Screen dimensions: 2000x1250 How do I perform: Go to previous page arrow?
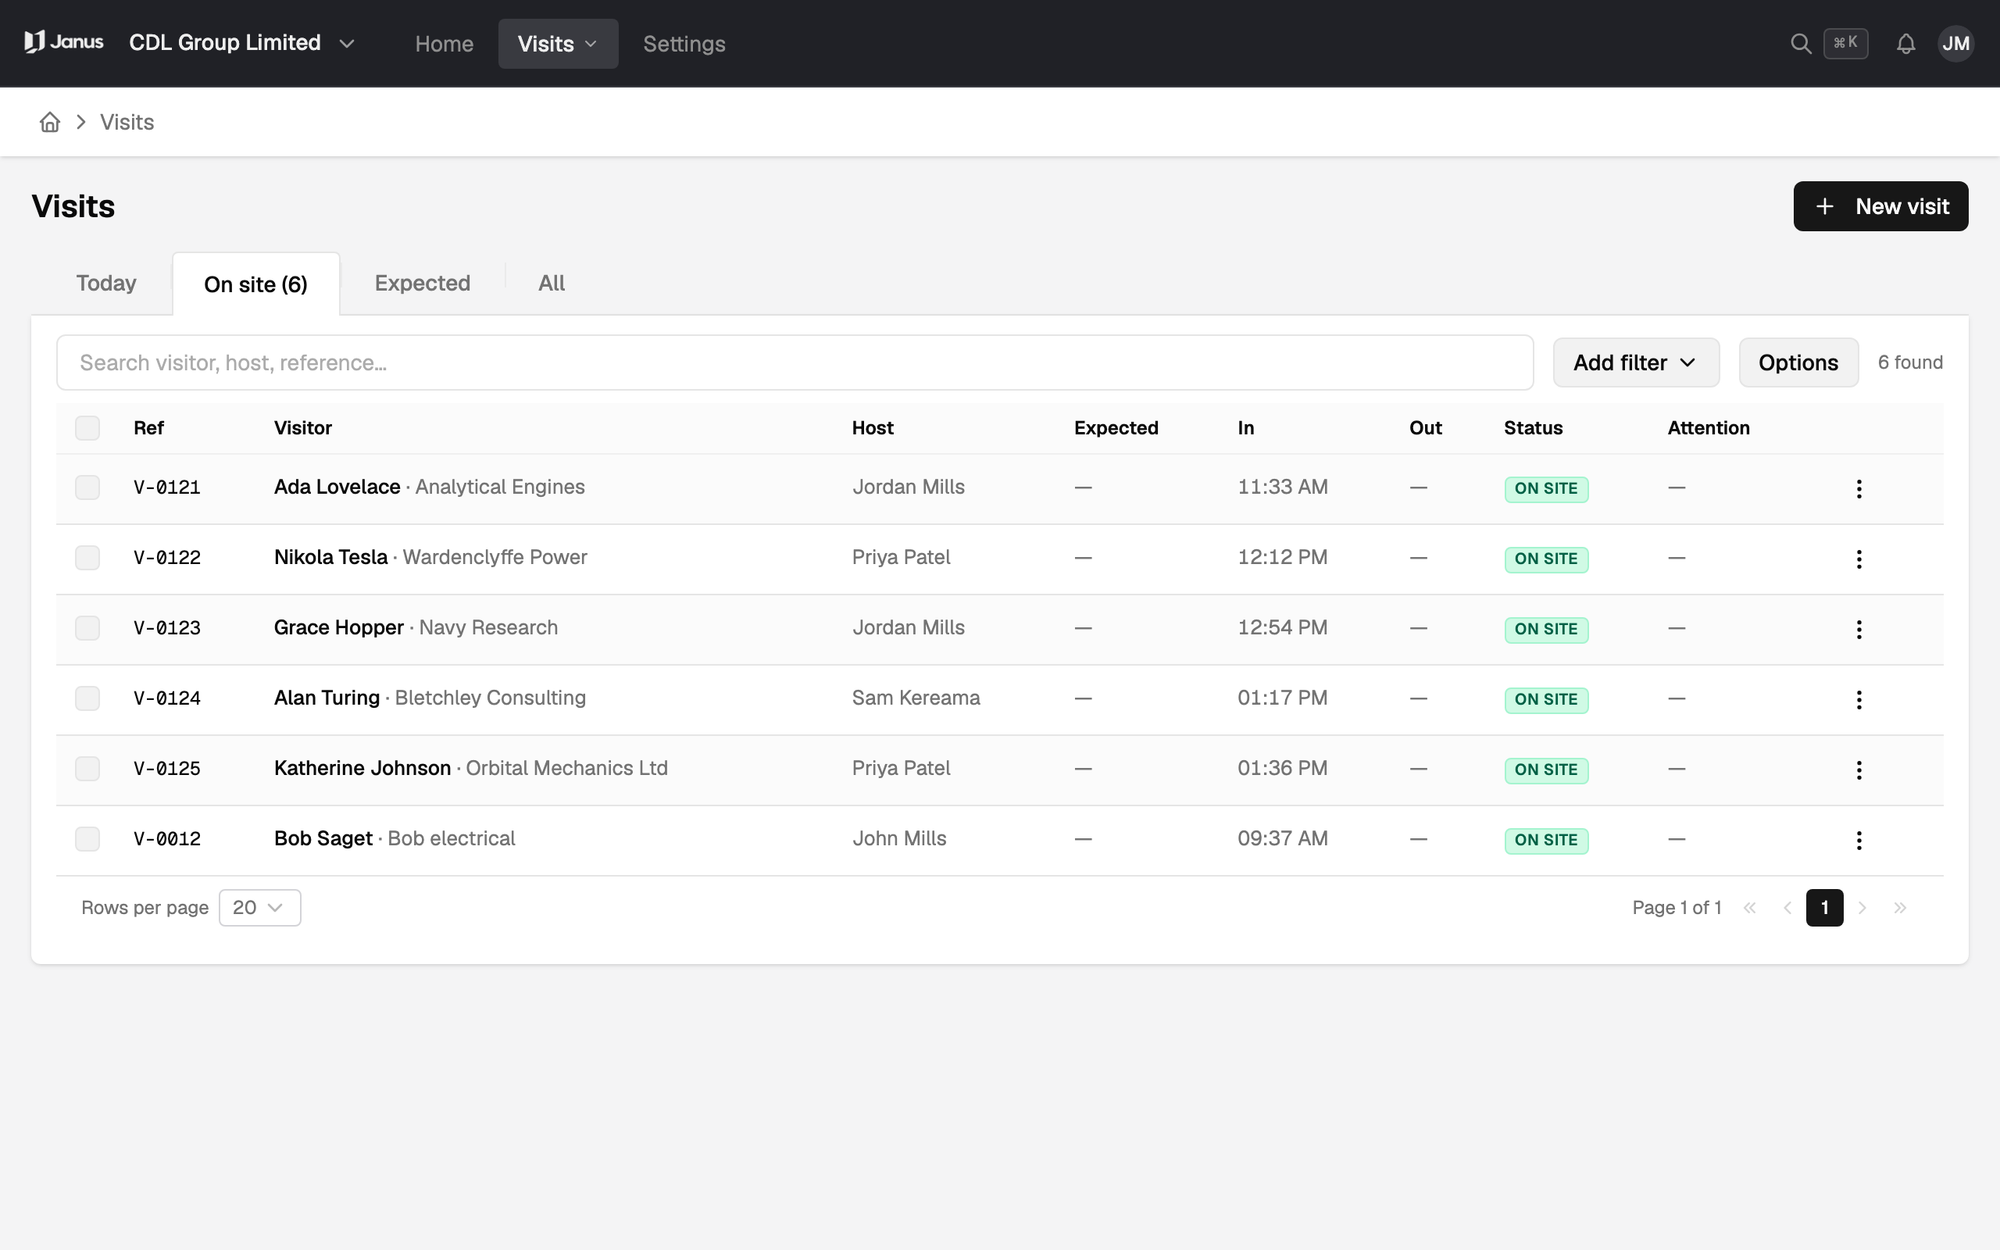click(1787, 908)
